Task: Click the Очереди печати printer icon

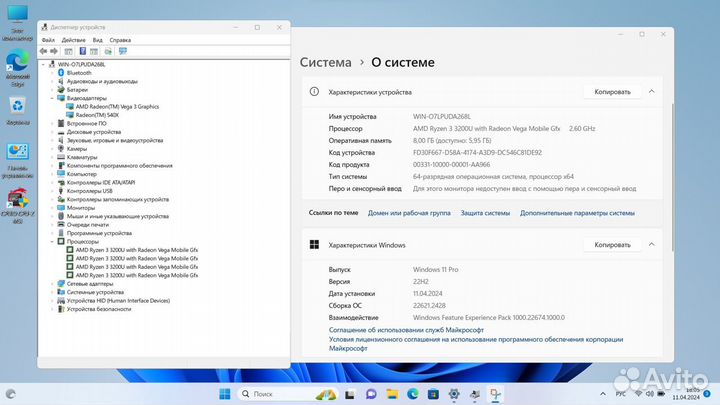Action: 61,225
